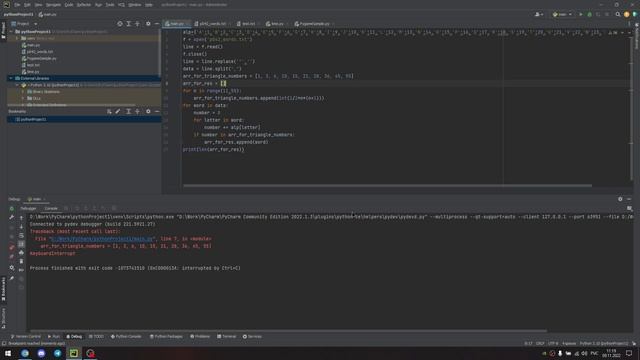Select PygameSample.py in the Project tree
Viewport: 640px width, 360px height.
coord(40,58)
